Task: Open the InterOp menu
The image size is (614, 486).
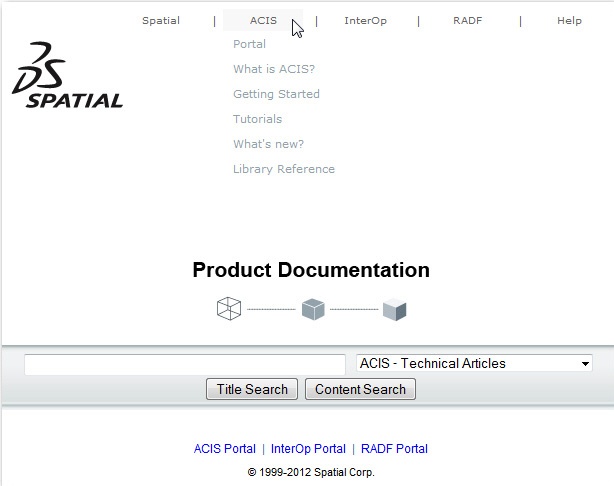Action: (x=365, y=21)
